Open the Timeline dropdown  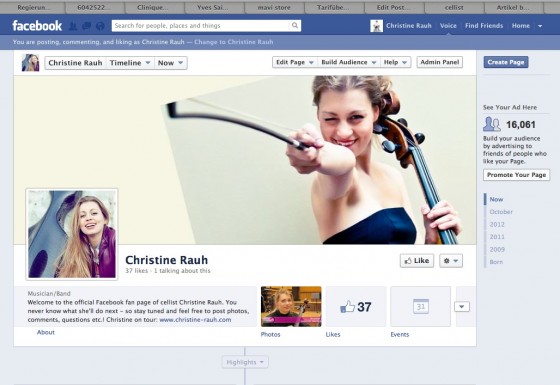(x=130, y=63)
